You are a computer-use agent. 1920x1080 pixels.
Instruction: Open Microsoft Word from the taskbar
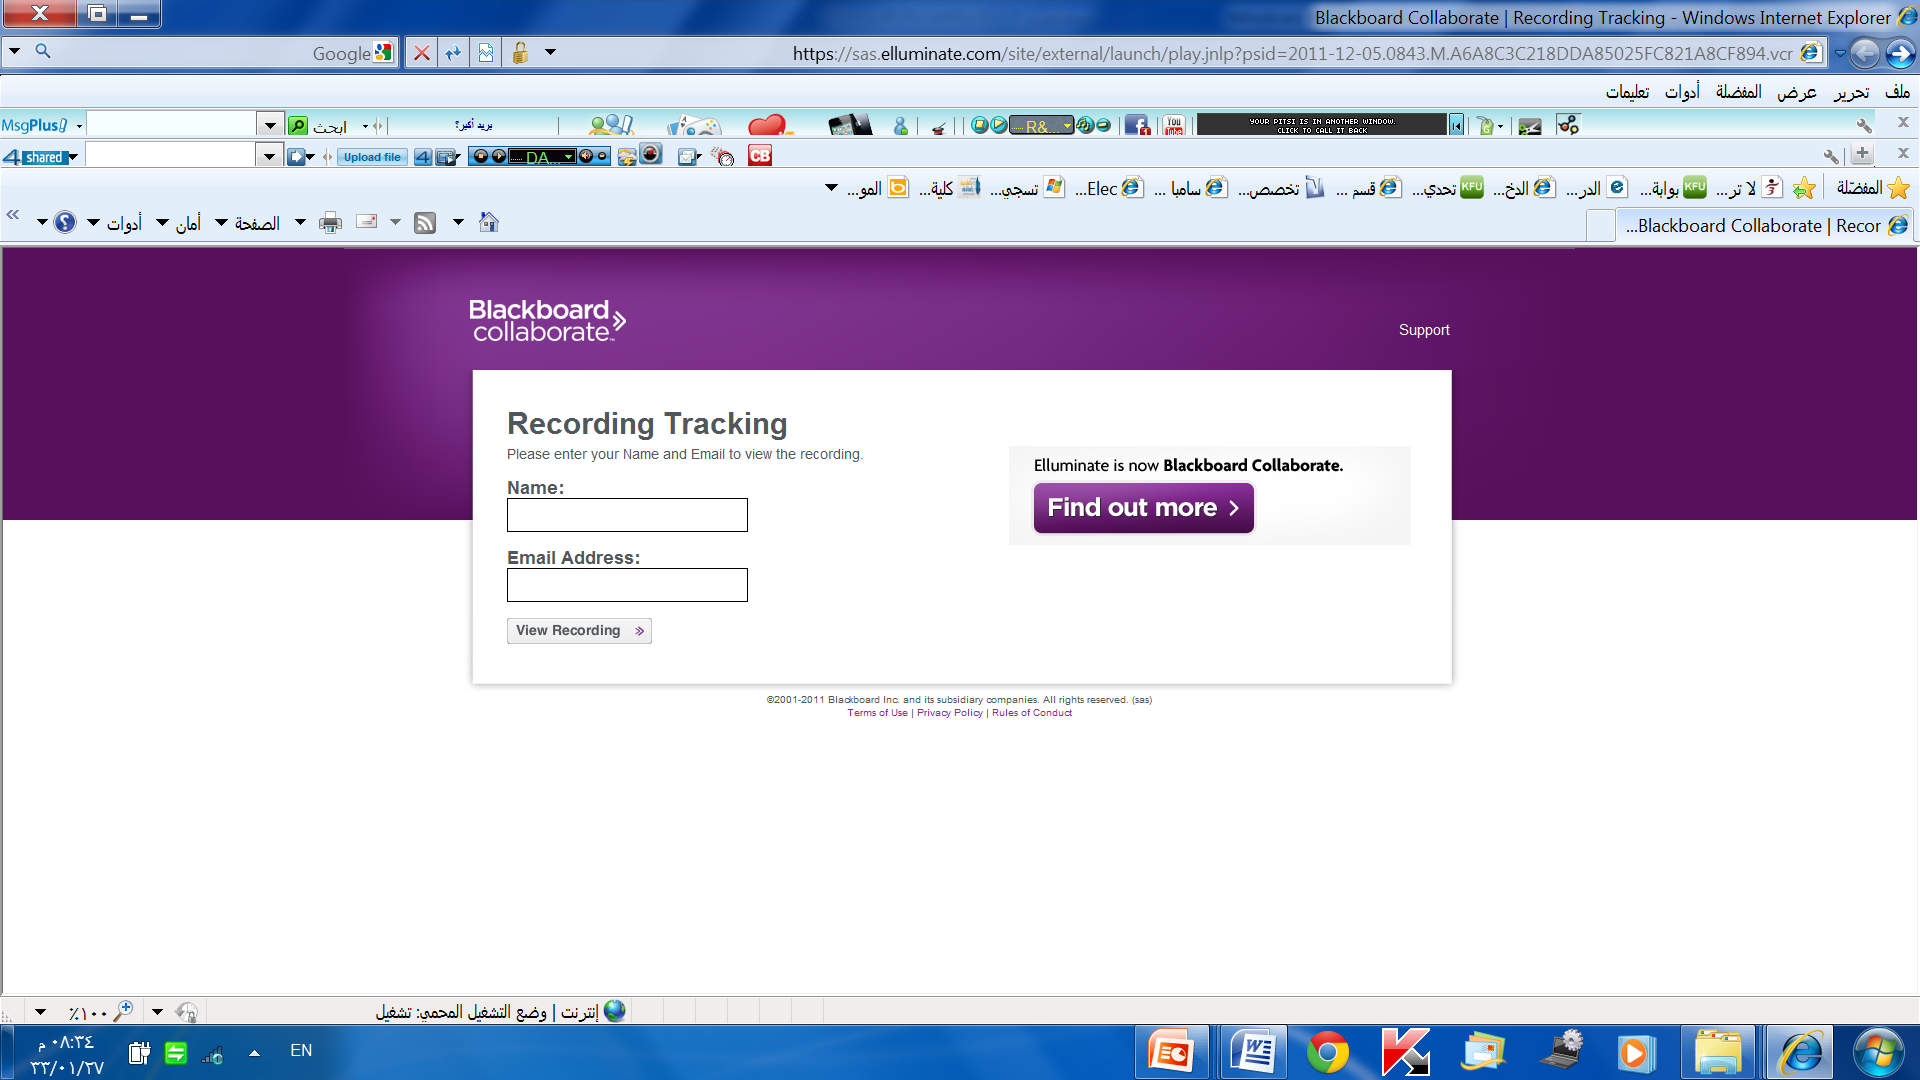click(x=1254, y=1053)
